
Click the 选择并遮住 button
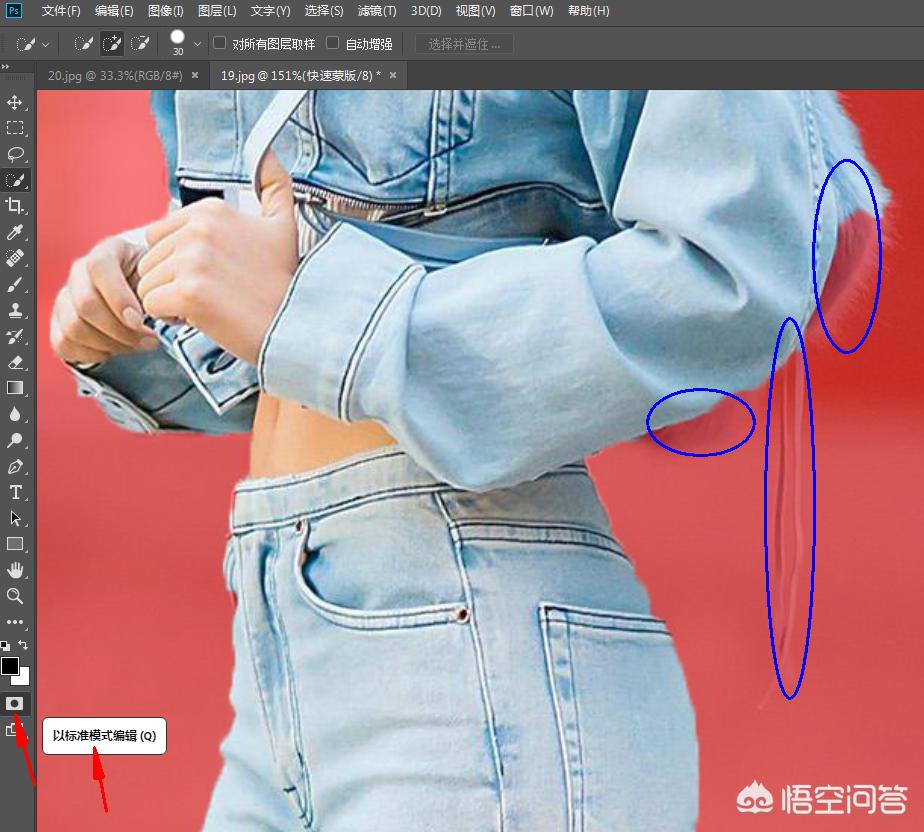click(x=463, y=43)
